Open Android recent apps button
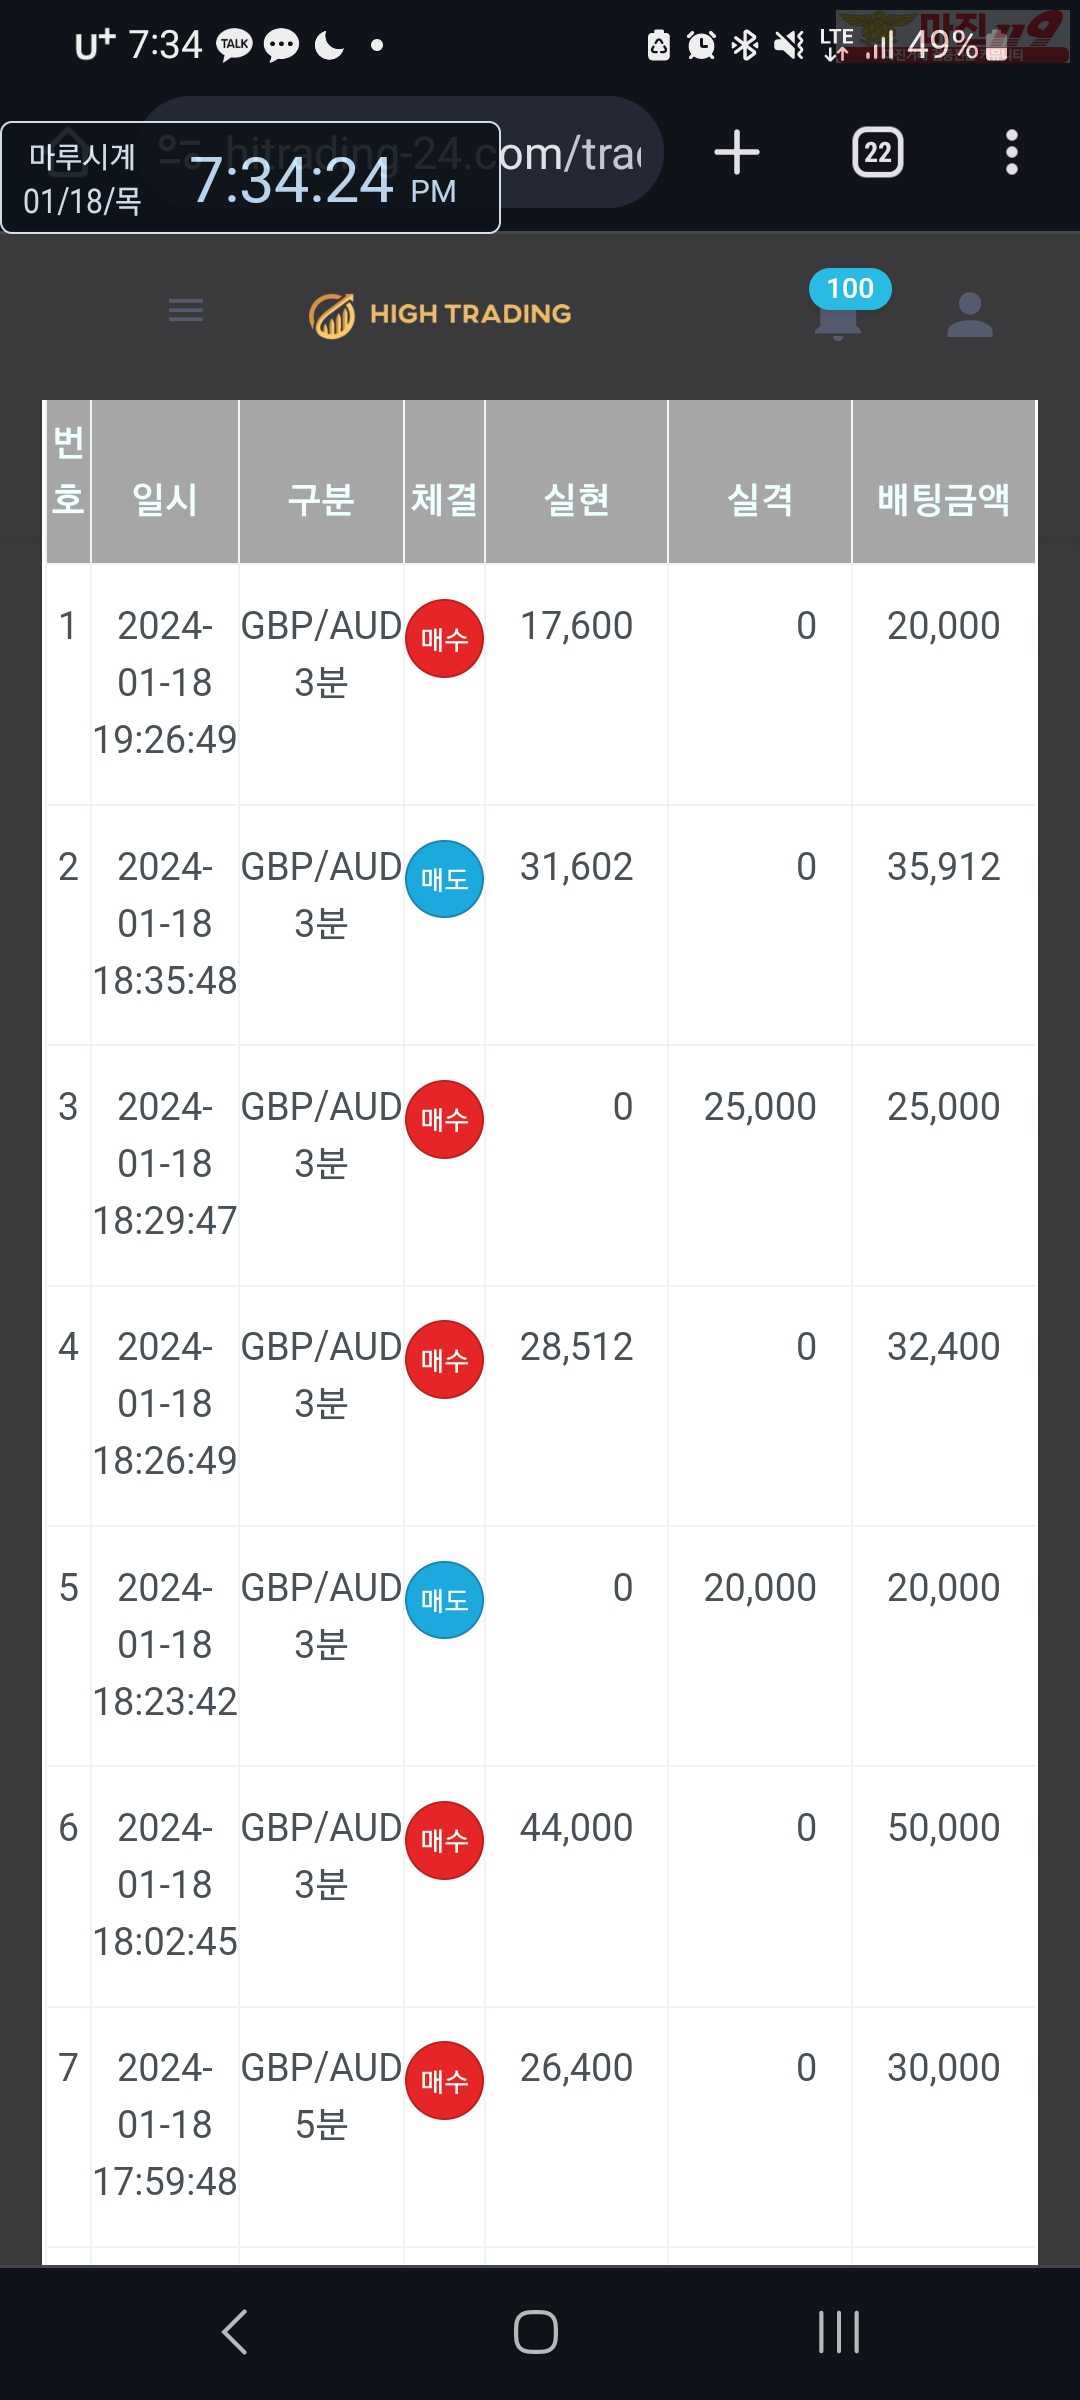 click(838, 2332)
